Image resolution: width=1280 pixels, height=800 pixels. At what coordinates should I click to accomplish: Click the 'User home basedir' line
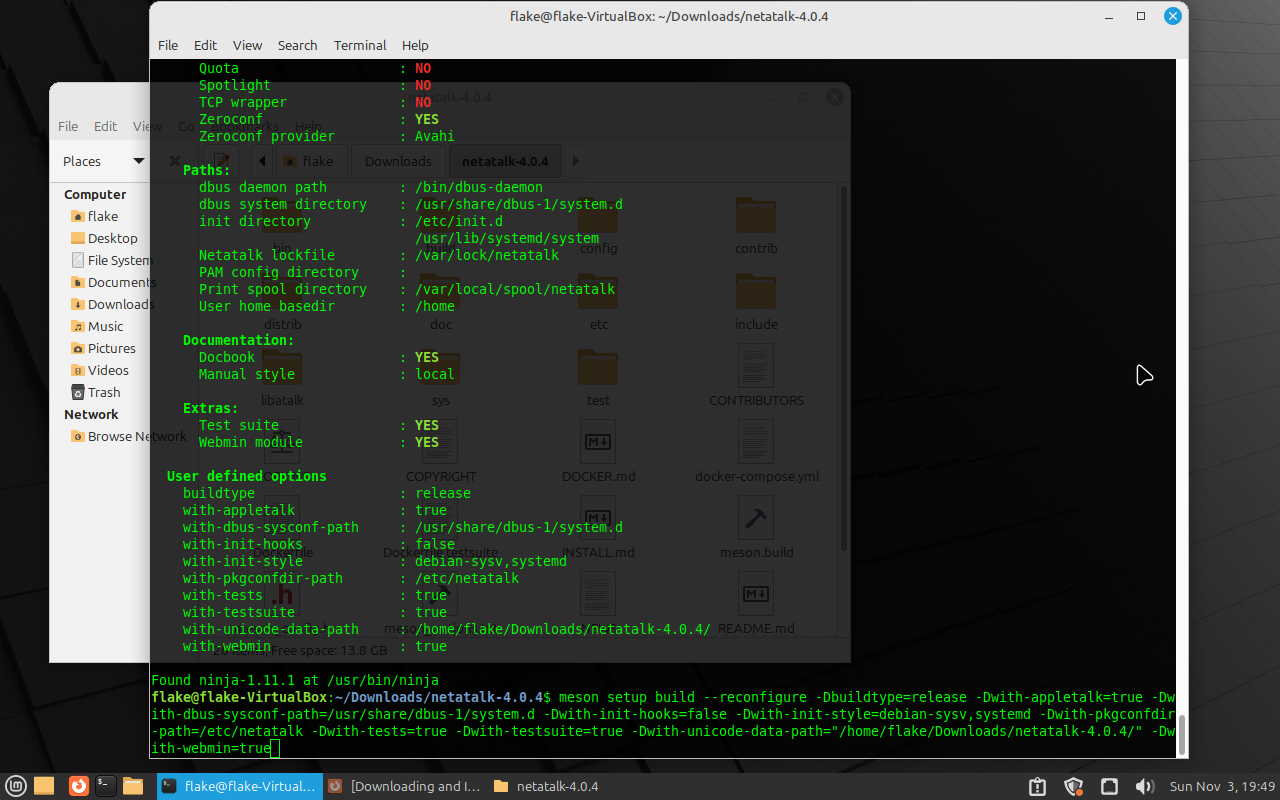327,306
